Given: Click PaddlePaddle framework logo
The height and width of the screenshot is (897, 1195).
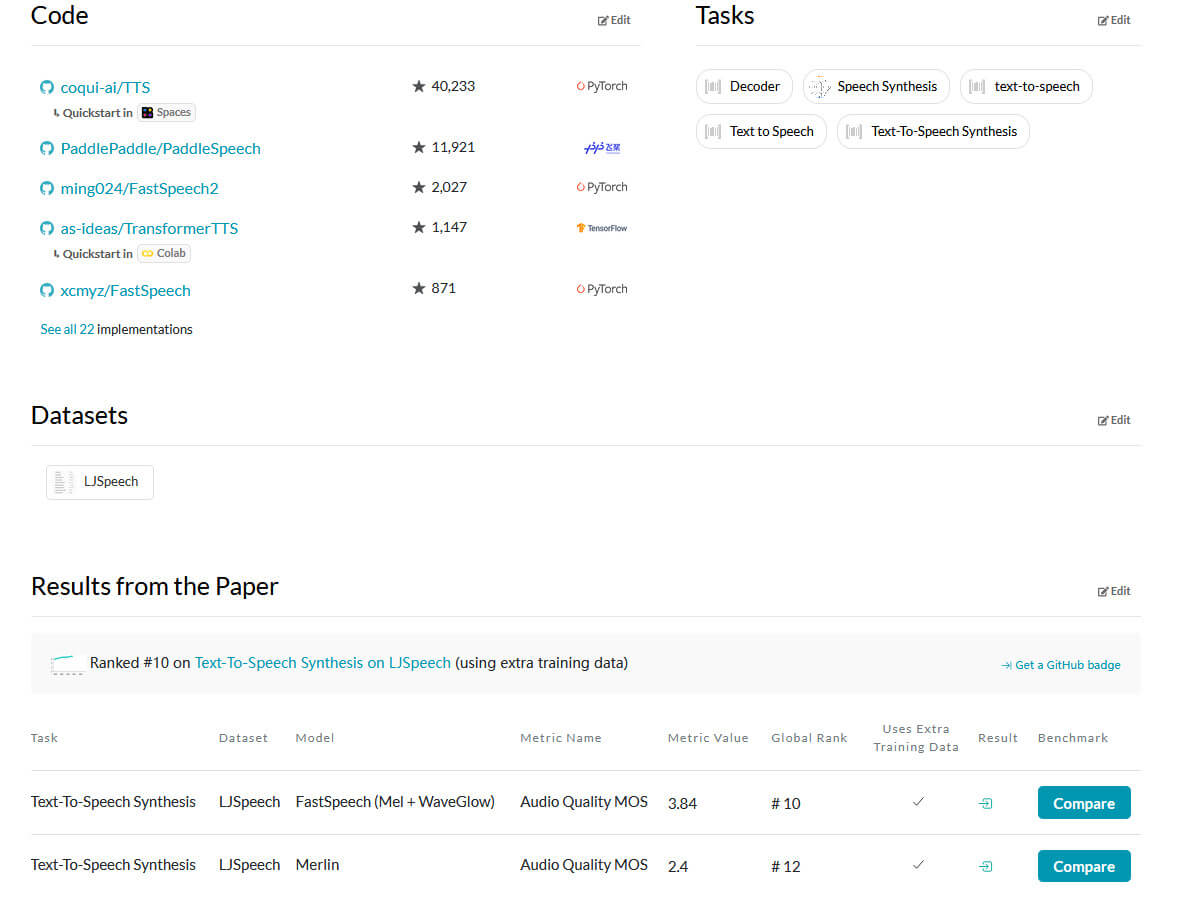Looking at the screenshot, I should pyautogui.click(x=602, y=148).
